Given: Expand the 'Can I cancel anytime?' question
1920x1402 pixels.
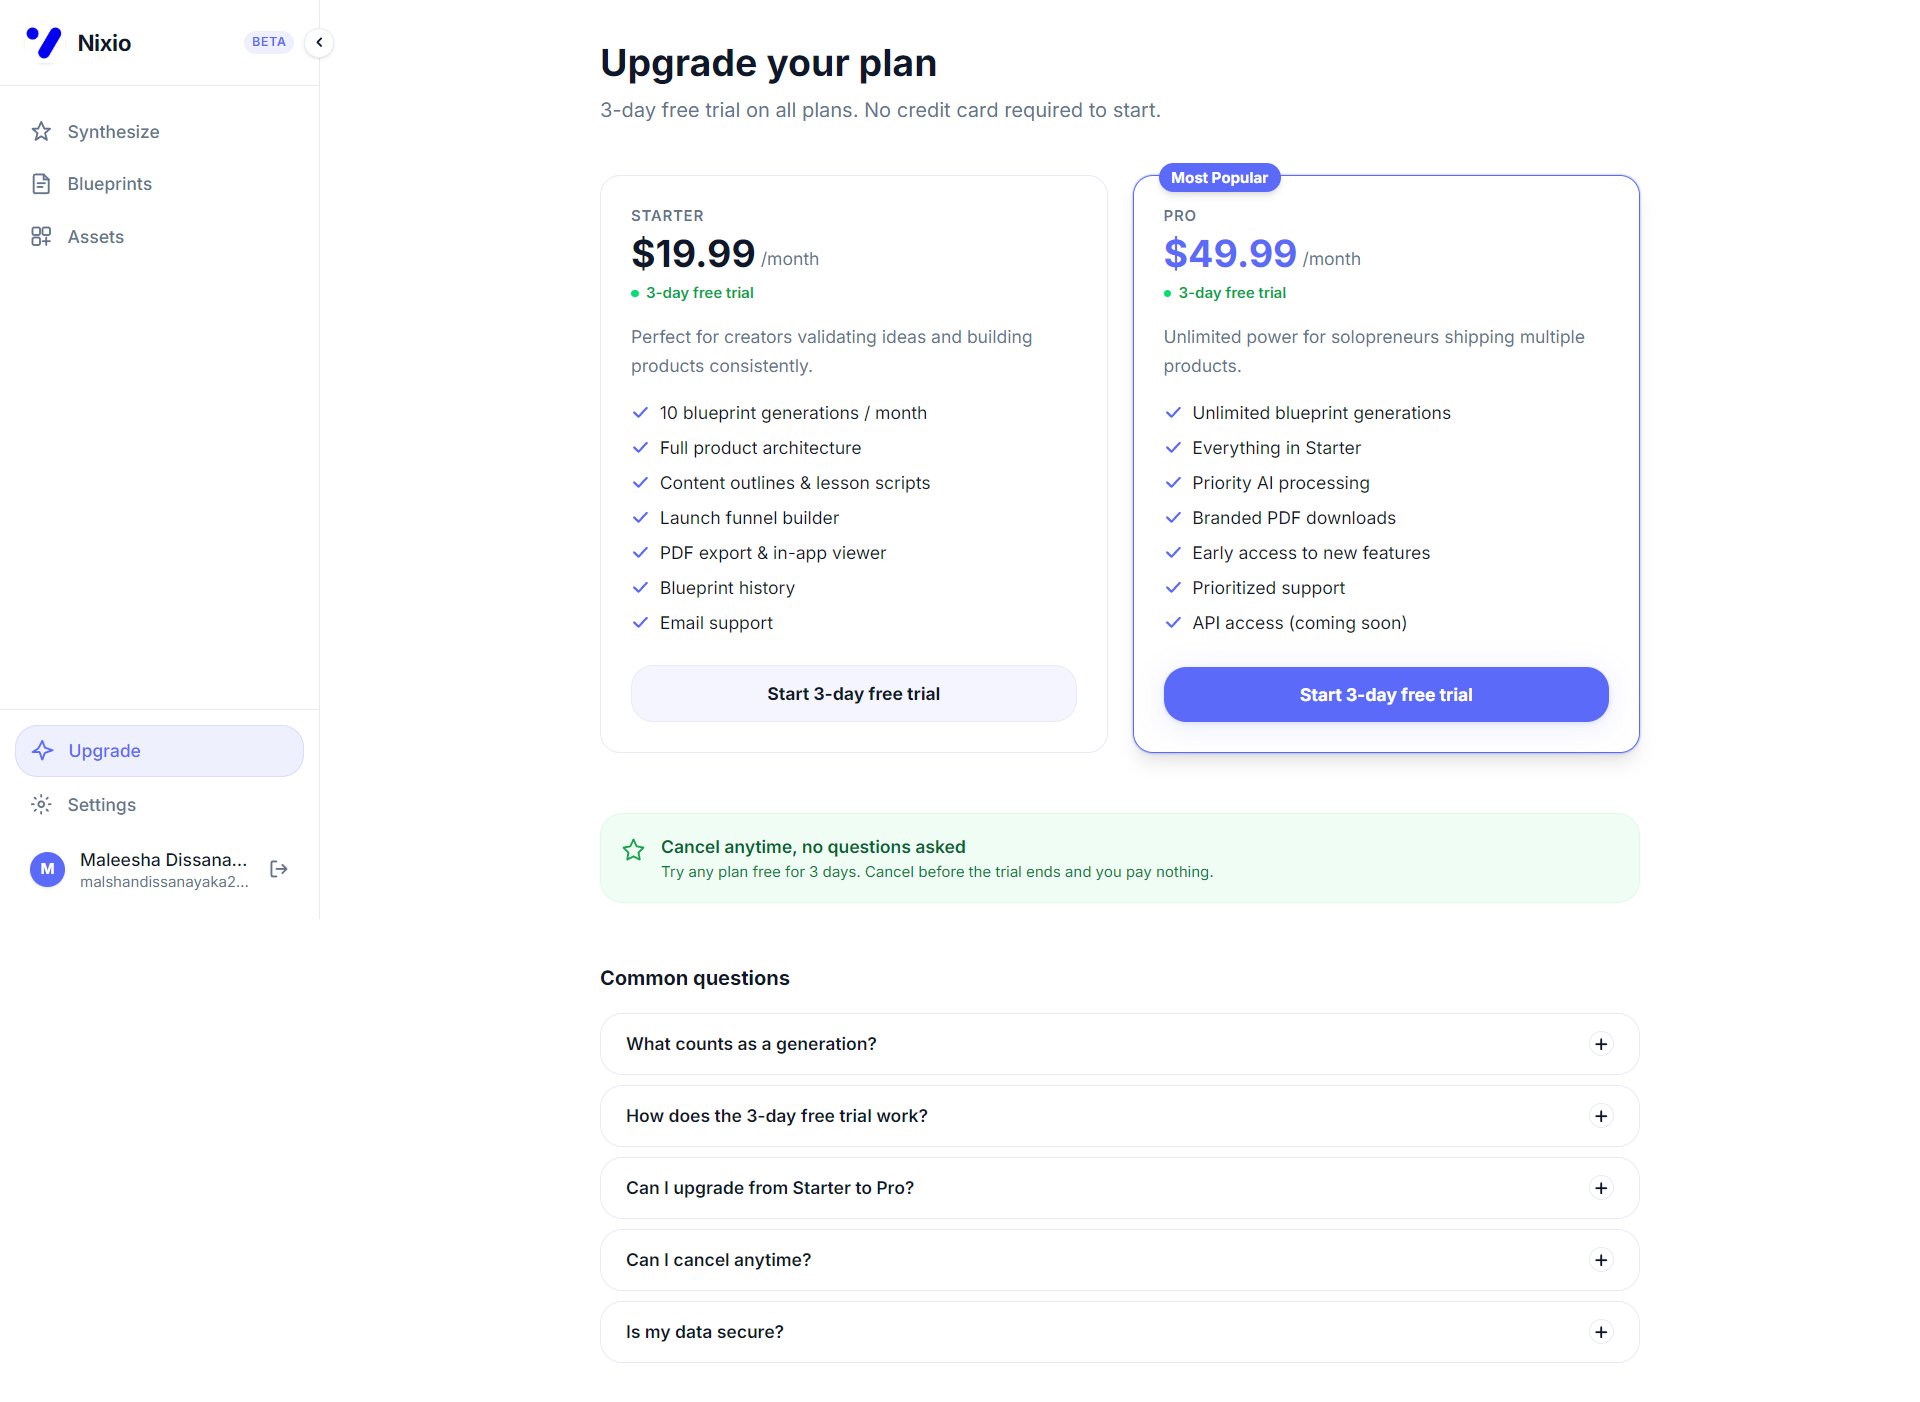Looking at the screenshot, I should [1601, 1260].
